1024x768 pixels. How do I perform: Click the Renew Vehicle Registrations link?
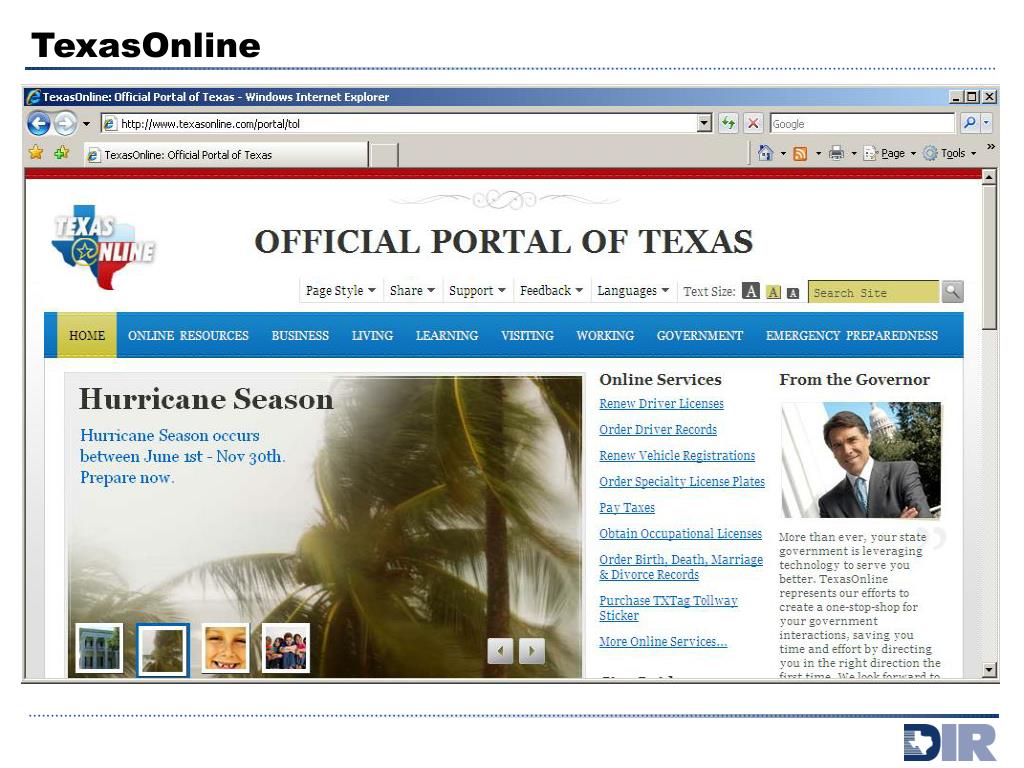click(x=677, y=456)
